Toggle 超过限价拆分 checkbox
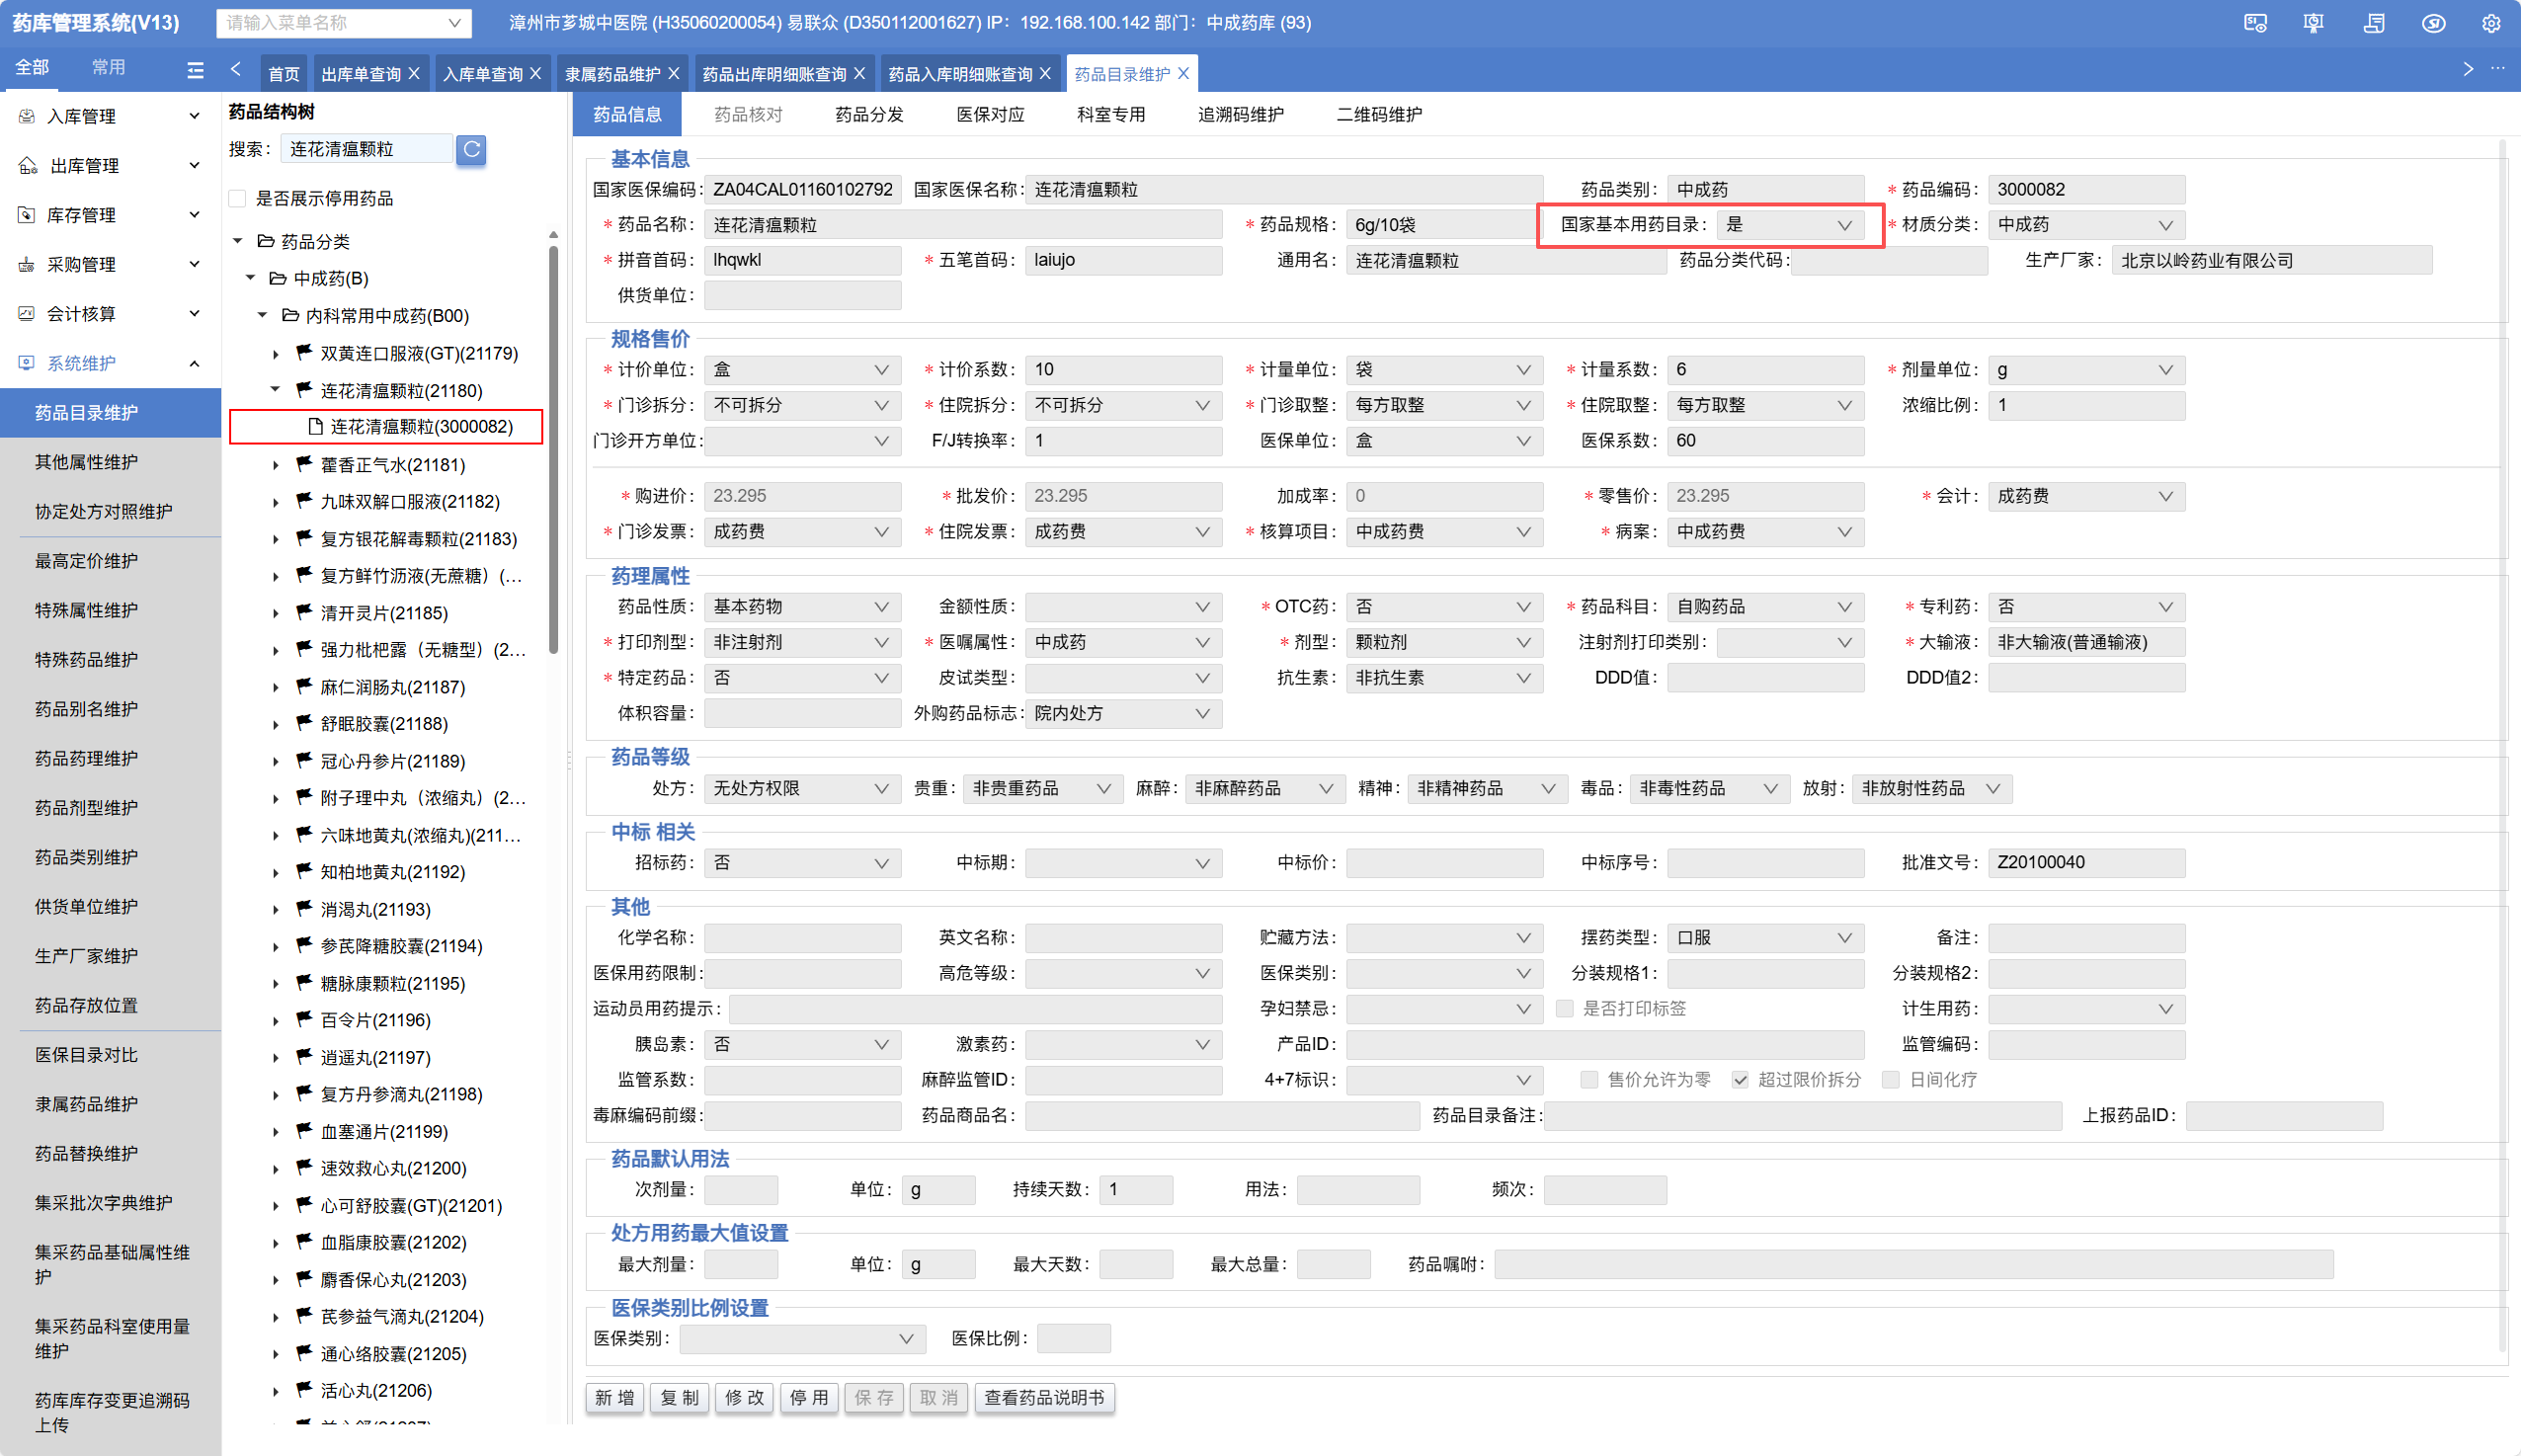The width and height of the screenshot is (2521, 1456). pos(1741,1079)
